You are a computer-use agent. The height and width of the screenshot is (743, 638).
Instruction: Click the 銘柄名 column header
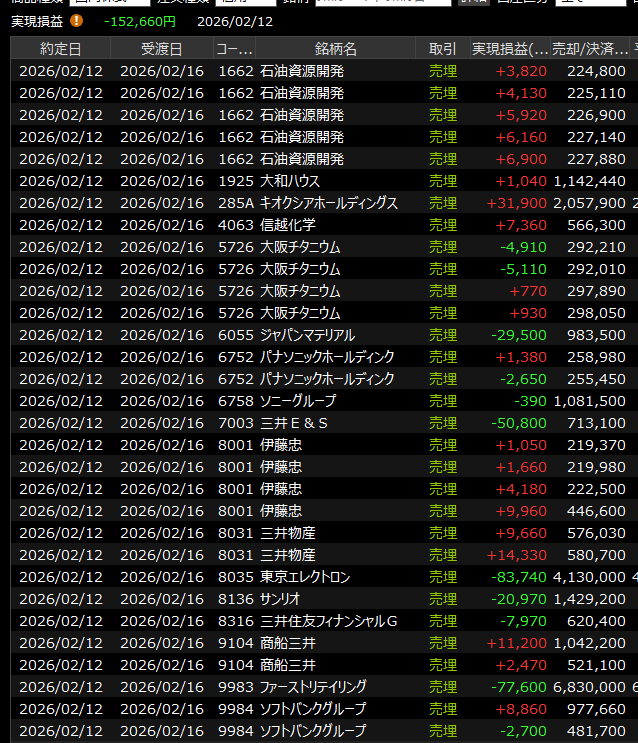pyautogui.click(x=335, y=48)
